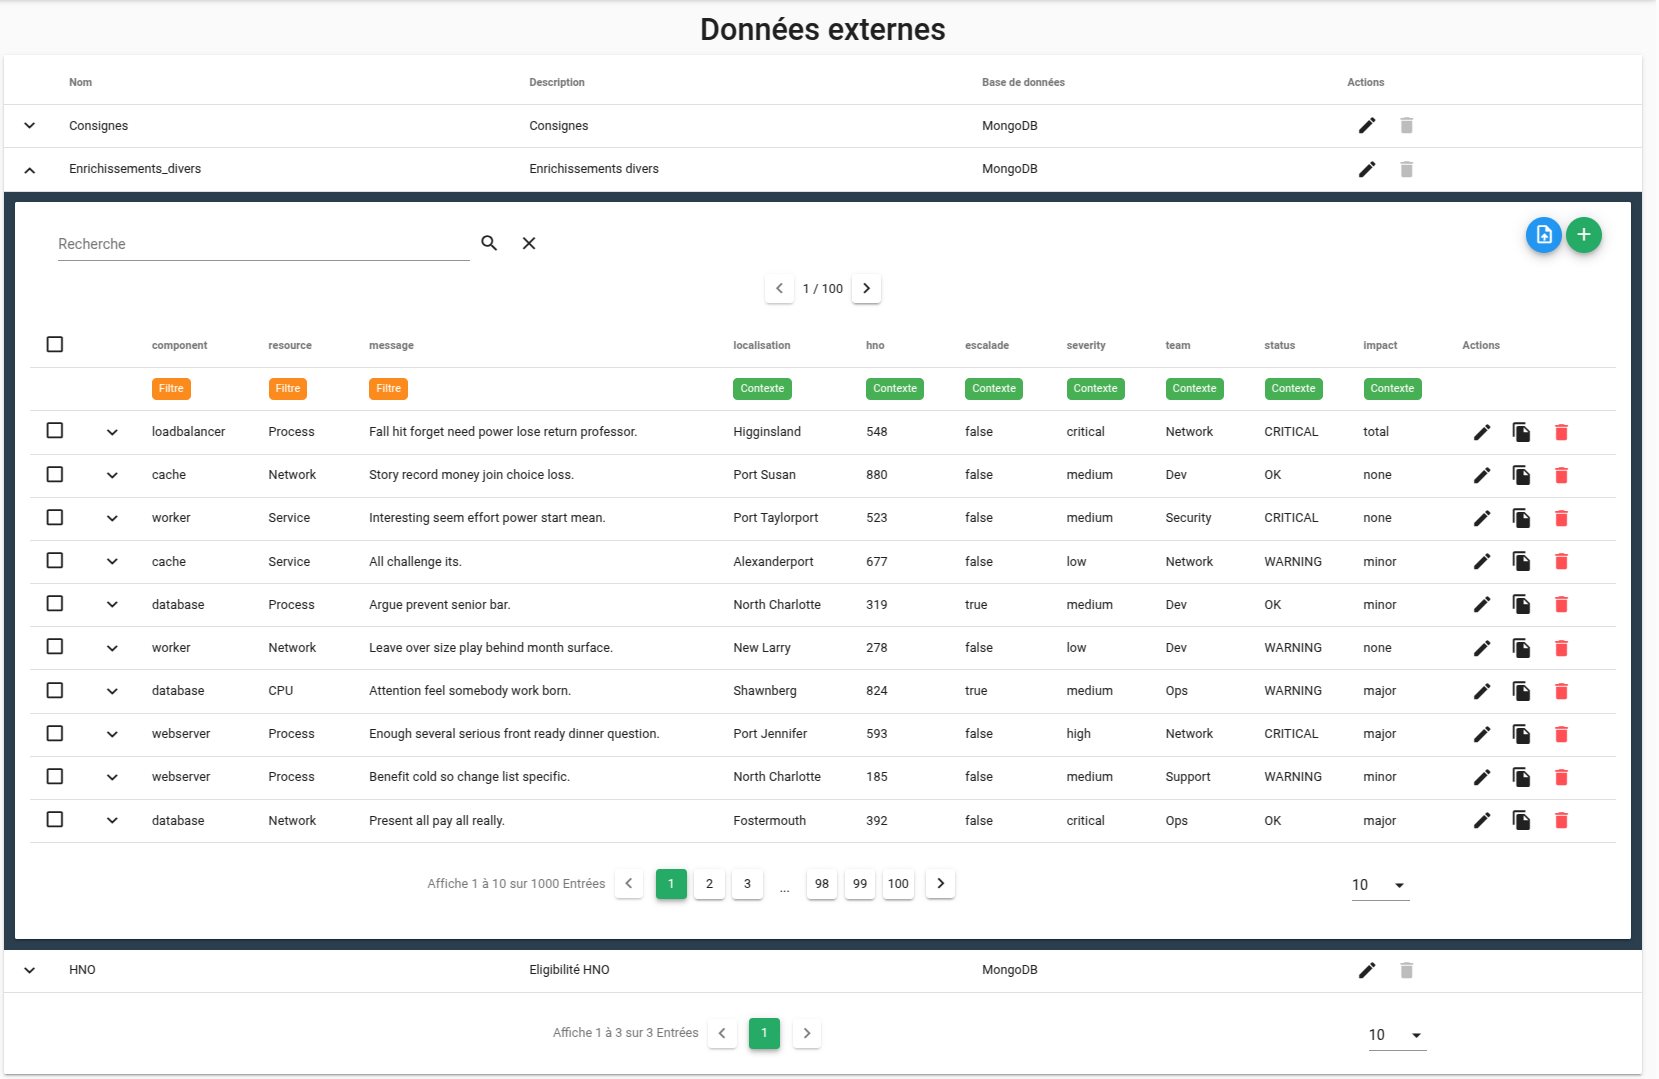
Task: Click the Contexte tag under status
Action: pyautogui.click(x=1293, y=388)
